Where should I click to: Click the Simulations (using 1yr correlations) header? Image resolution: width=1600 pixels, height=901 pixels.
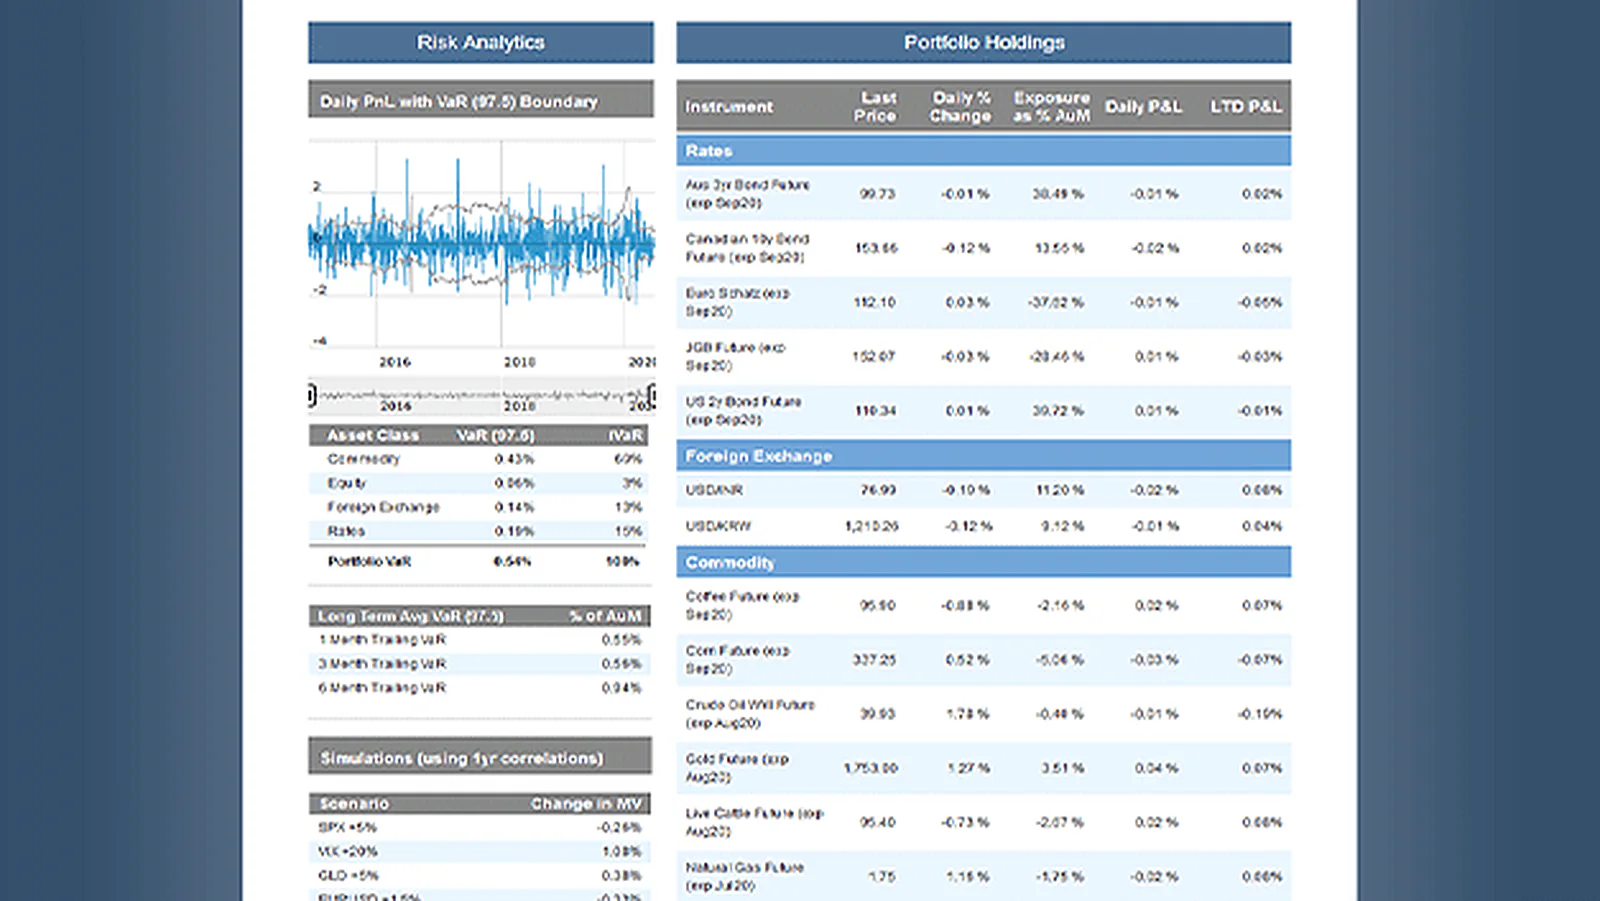[480, 757]
